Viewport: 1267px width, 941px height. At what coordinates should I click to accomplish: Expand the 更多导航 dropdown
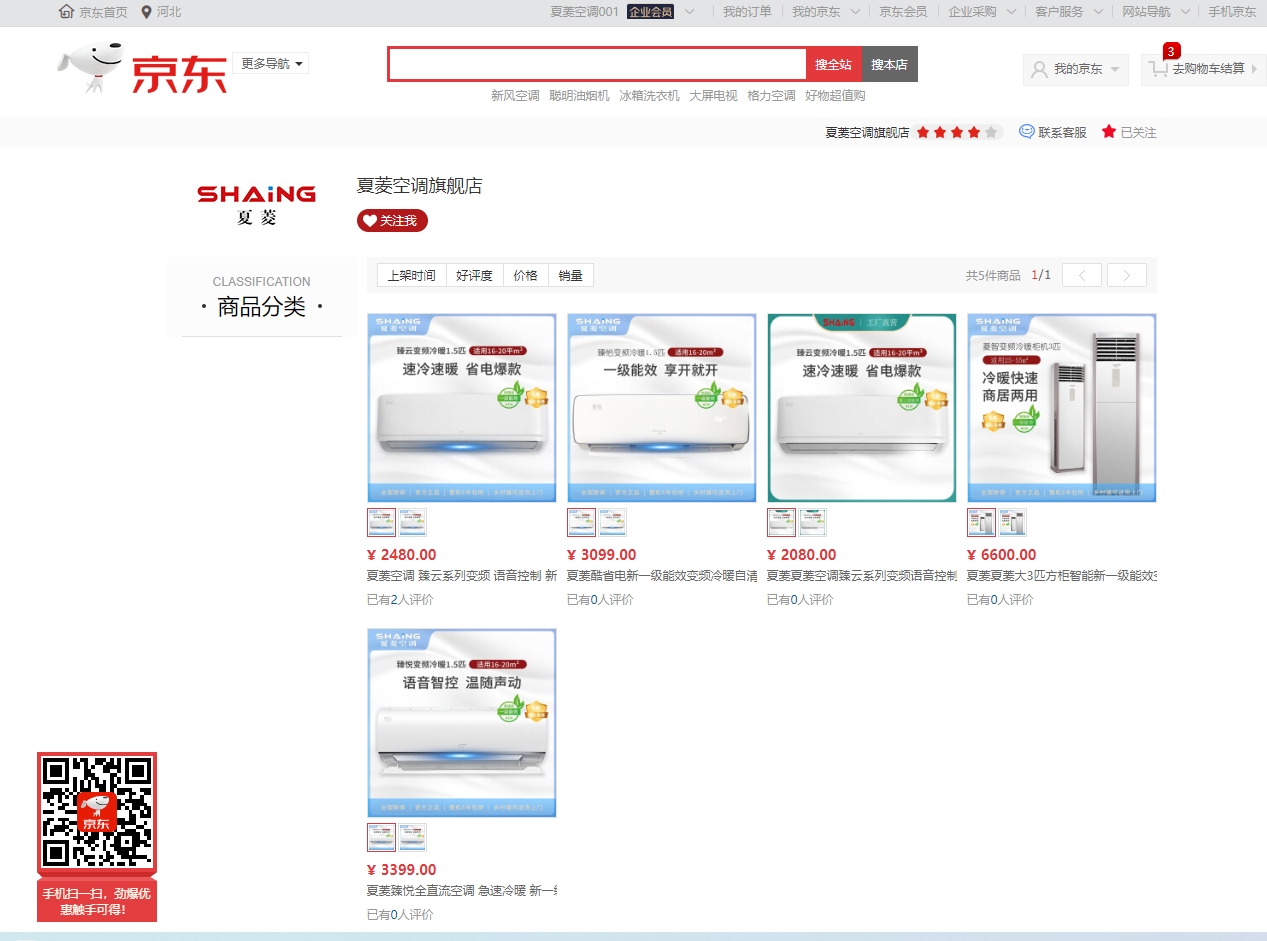(x=271, y=63)
